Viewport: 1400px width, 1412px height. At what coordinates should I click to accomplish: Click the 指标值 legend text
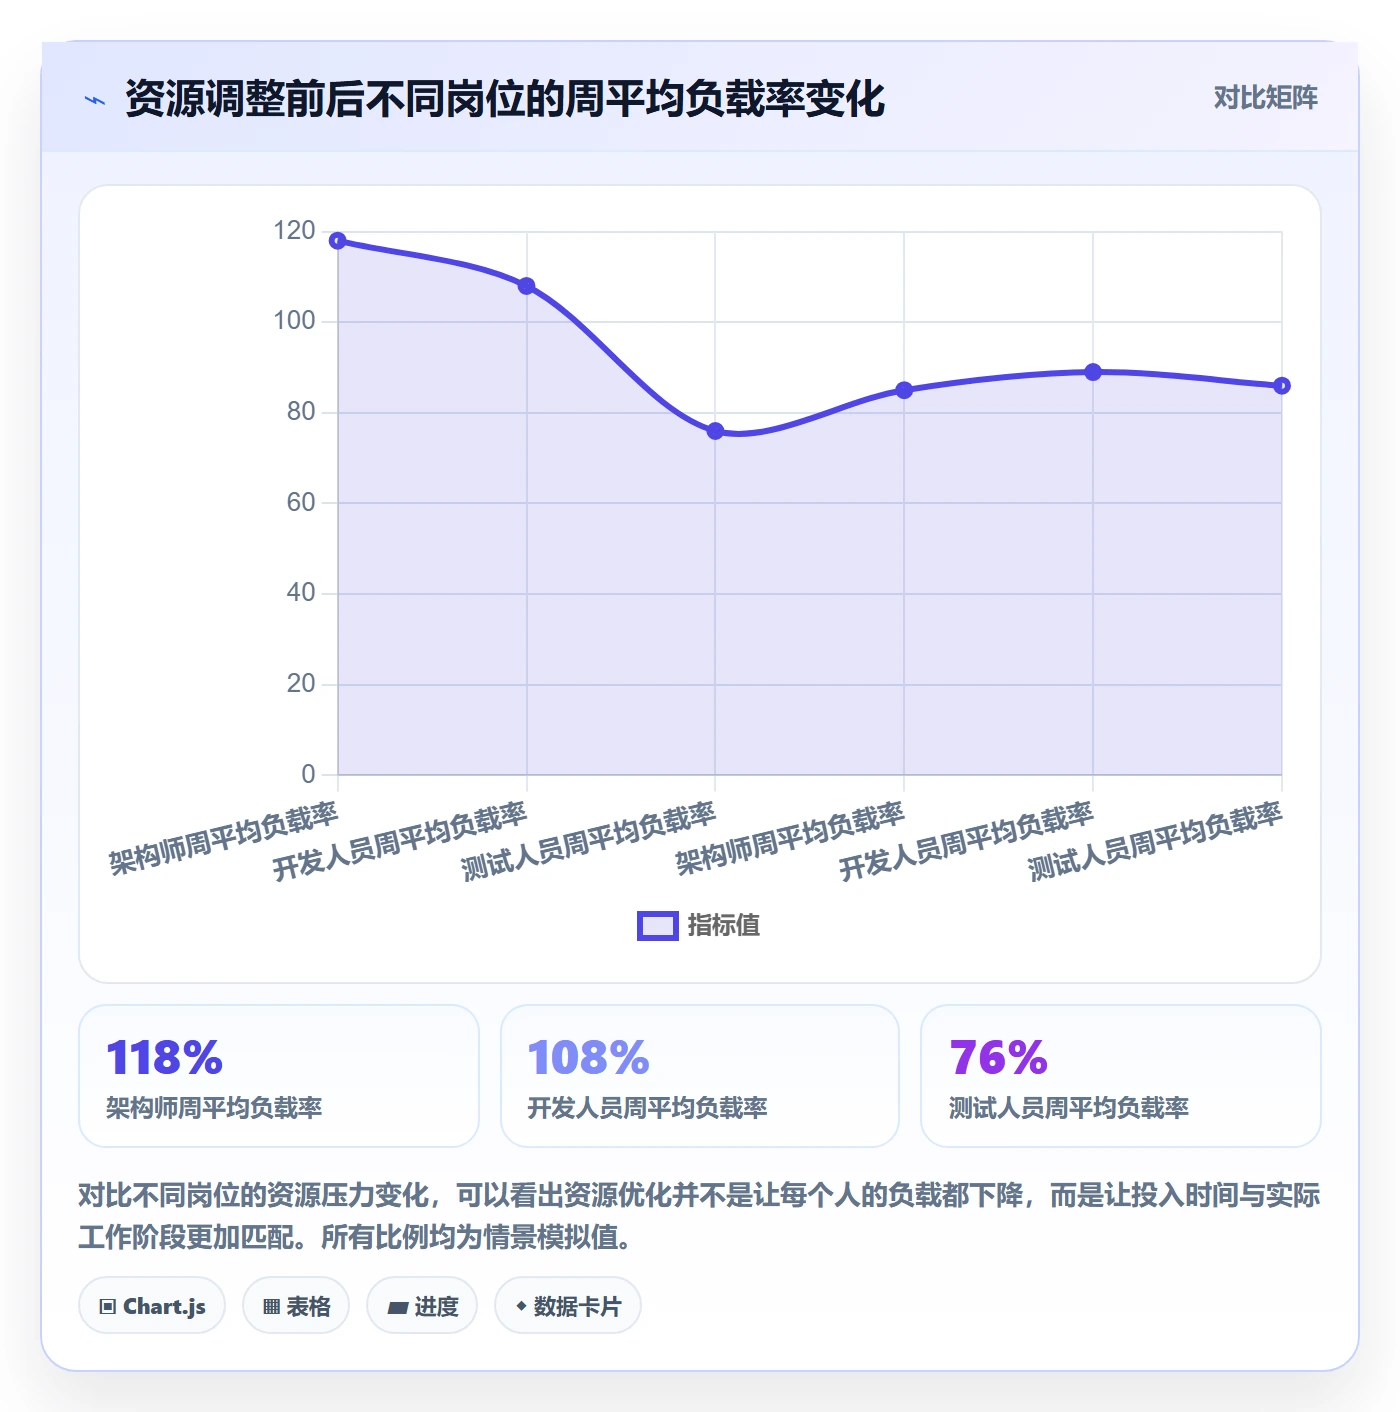pos(724,926)
